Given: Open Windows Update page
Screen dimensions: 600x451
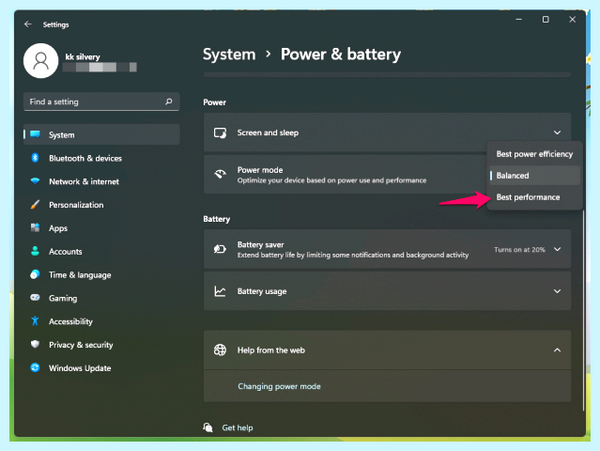Looking at the screenshot, I should pos(101,368).
